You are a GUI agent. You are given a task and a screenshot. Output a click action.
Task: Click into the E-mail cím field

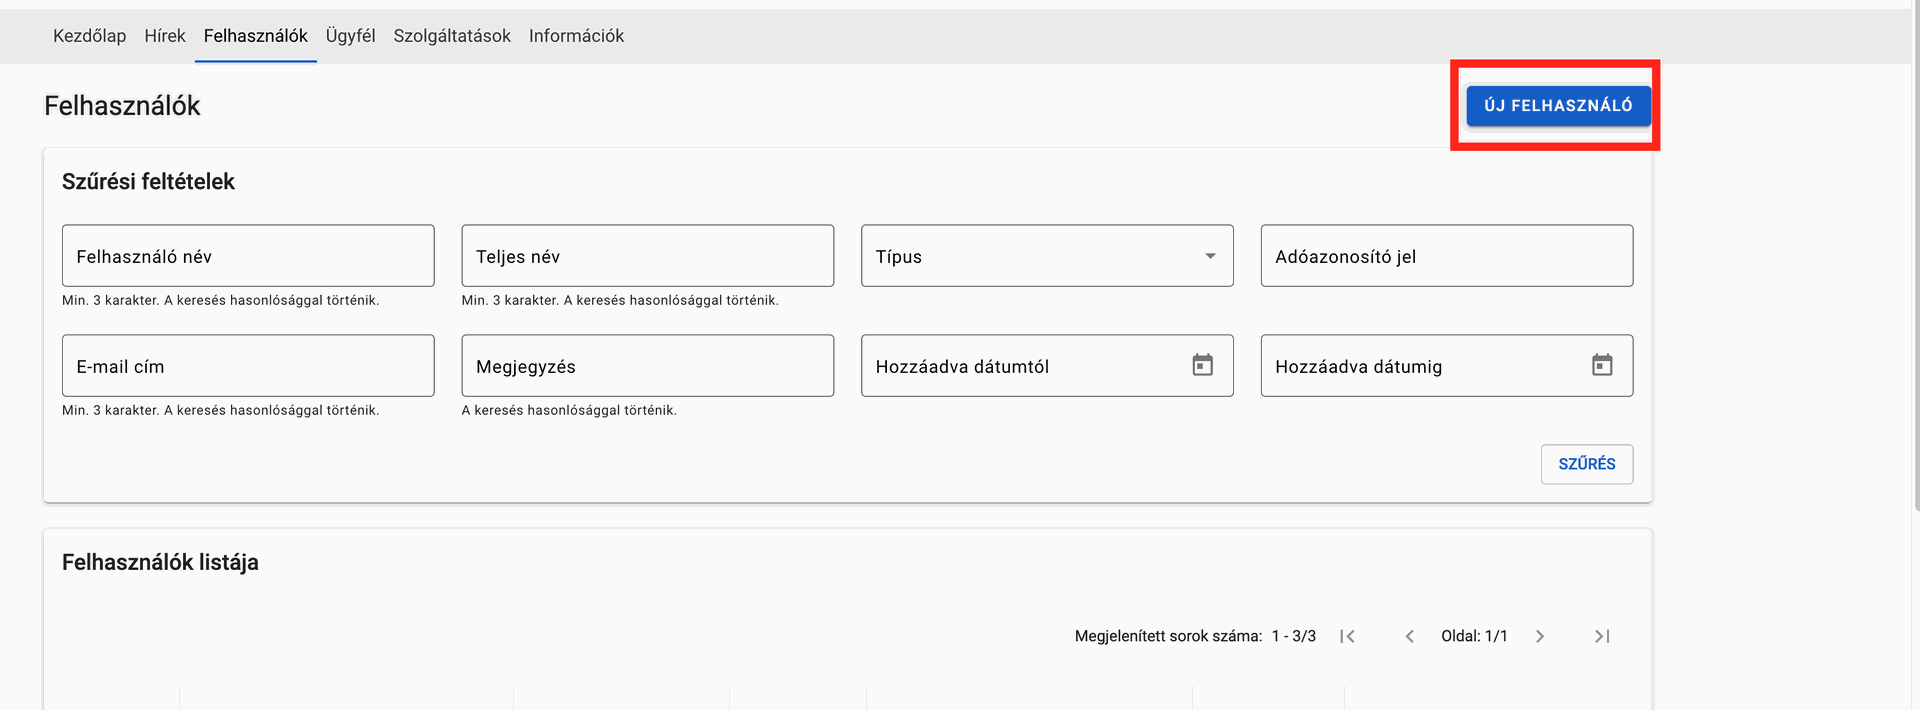tap(248, 366)
